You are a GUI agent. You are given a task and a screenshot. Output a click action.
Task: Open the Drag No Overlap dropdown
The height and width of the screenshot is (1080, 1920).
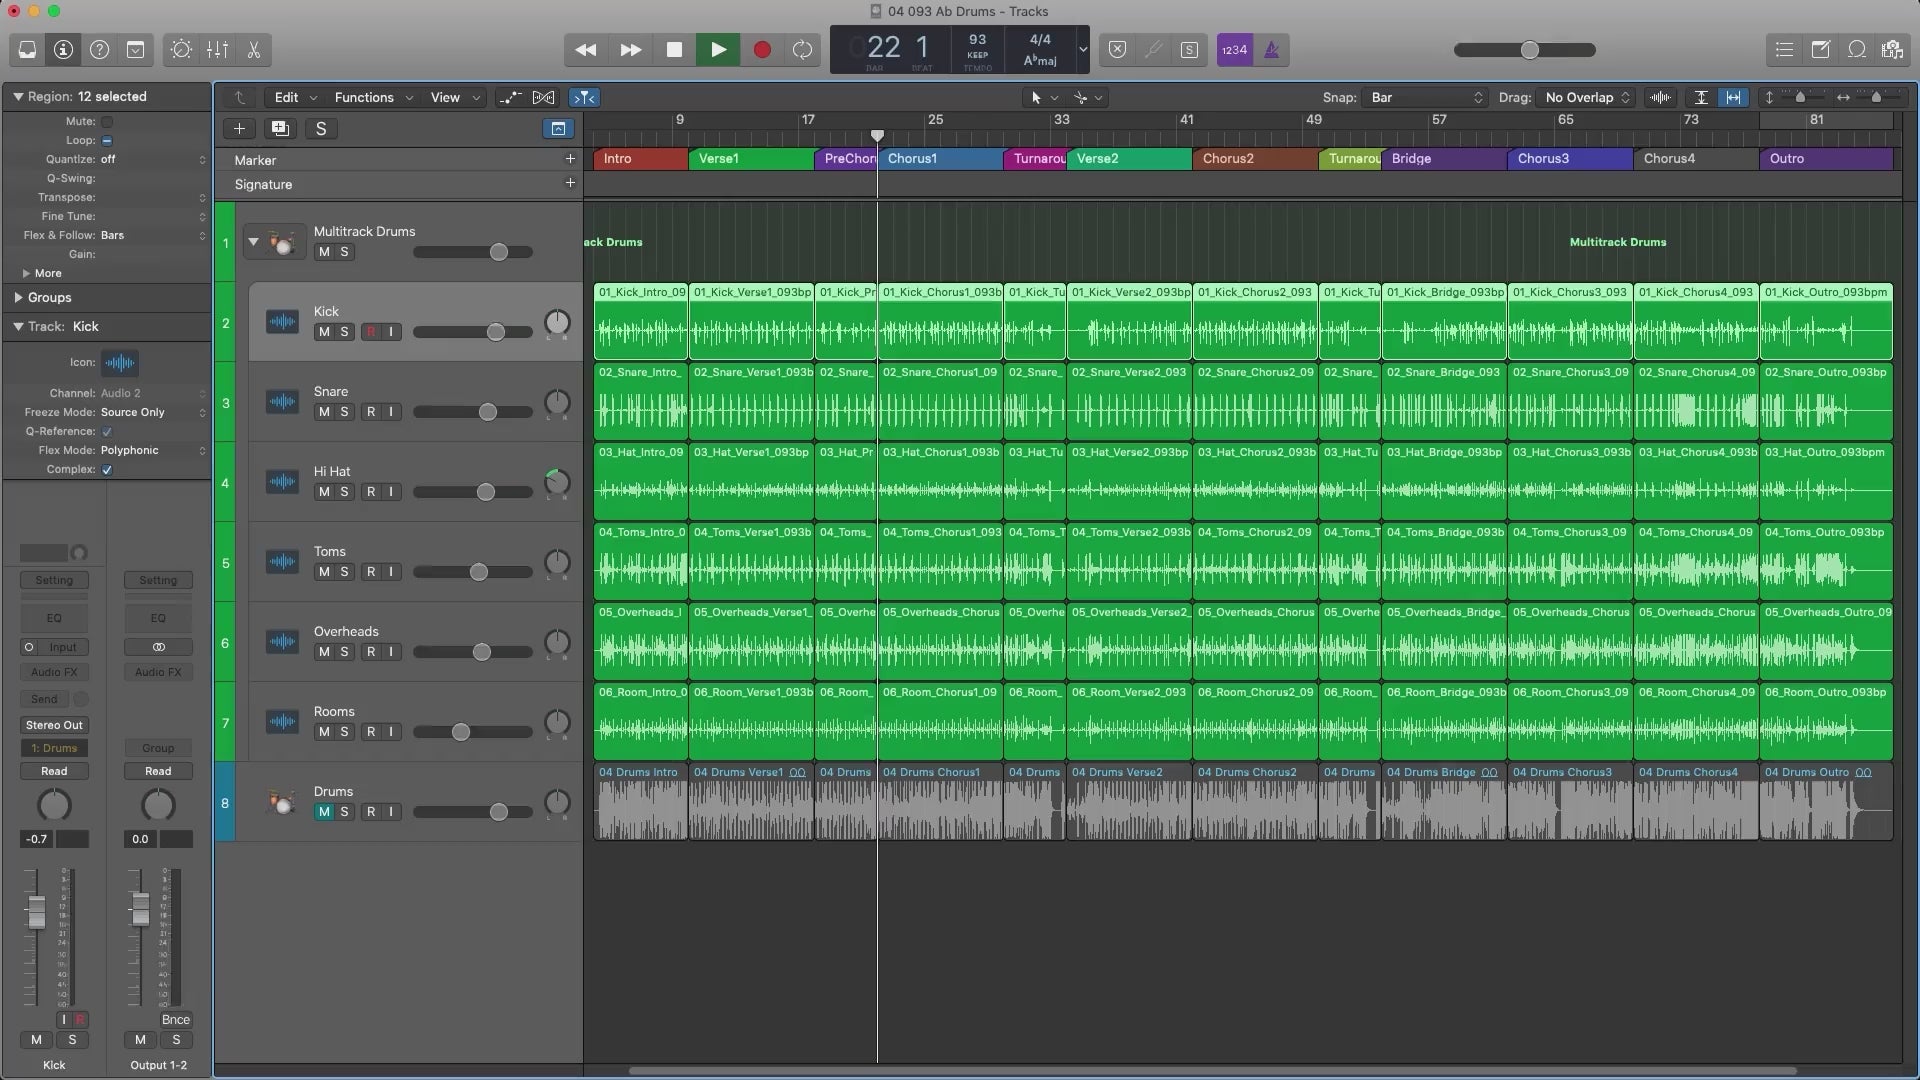pyautogui.click(x=1588, y=97)
